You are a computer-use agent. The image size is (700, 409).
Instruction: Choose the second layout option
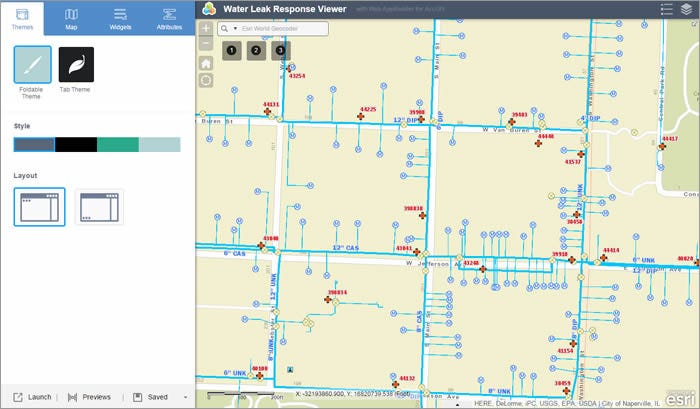99,207
